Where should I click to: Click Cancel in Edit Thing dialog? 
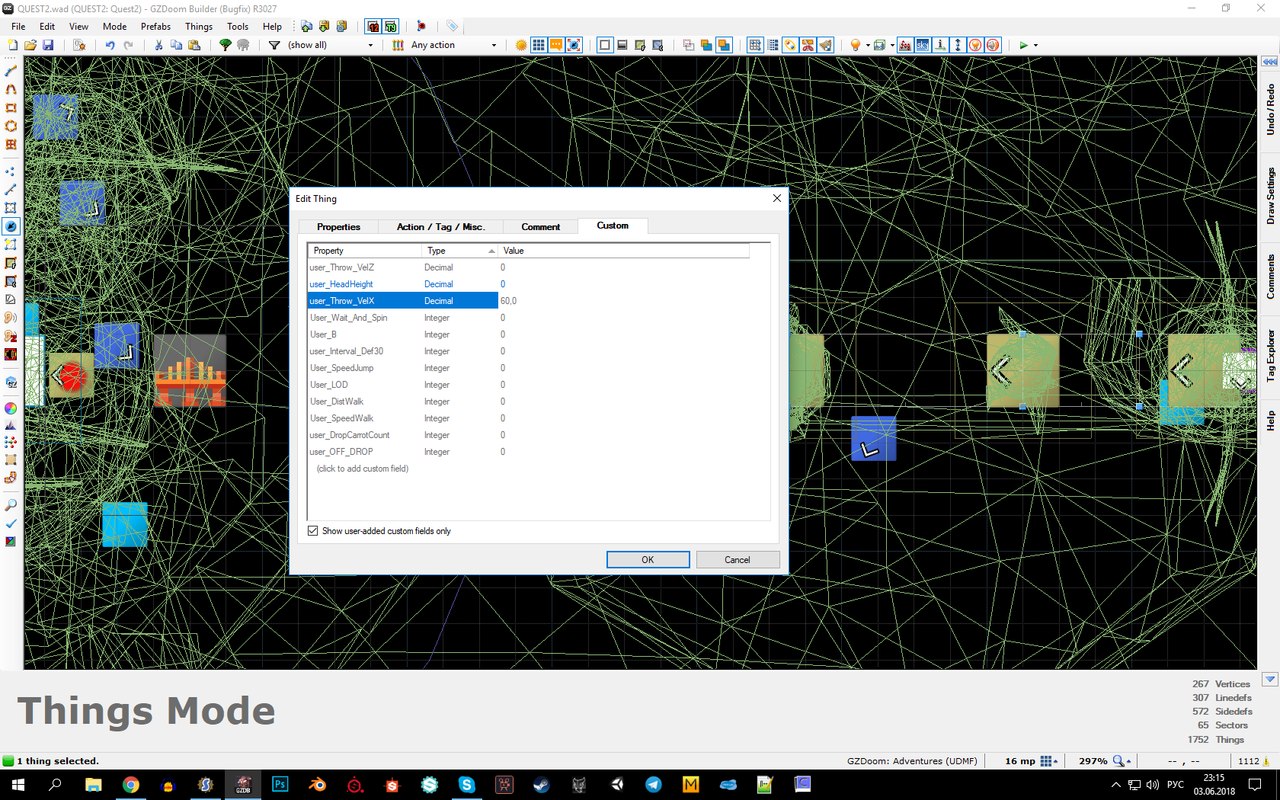pos(738,560)
